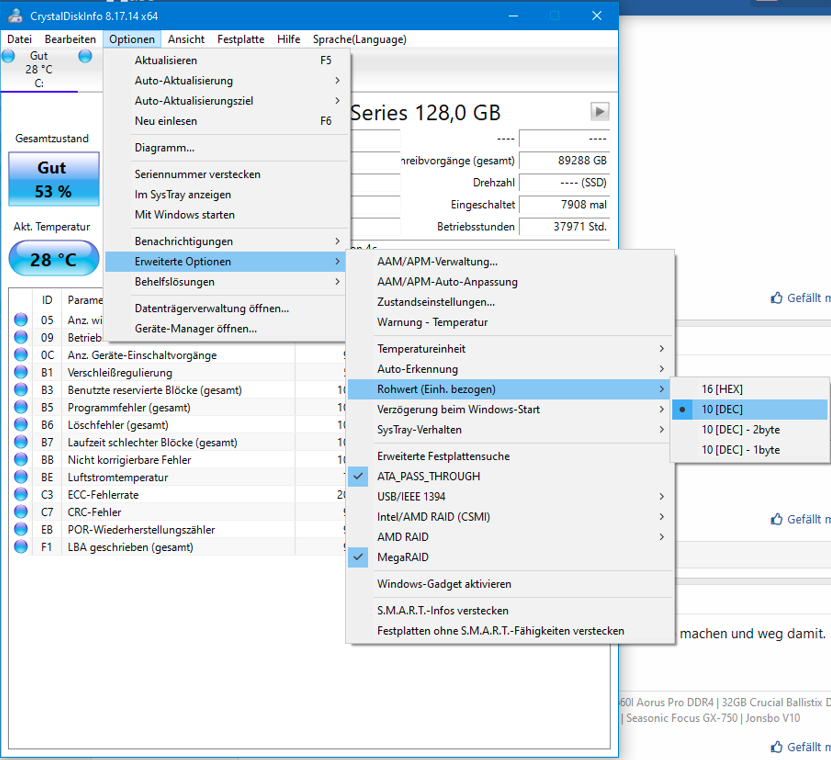This screenshot has height=760, width=831.
Task: Click Windows-Gadget aktivieren entry
Action: pyautogui.click(x=510, y=584)
